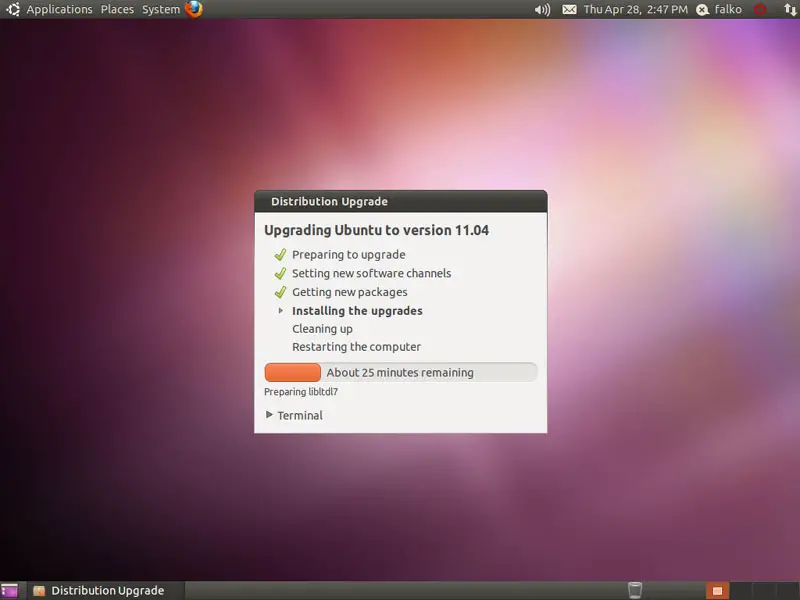Open the Trash icon in bottom panel

coord(635,590)
